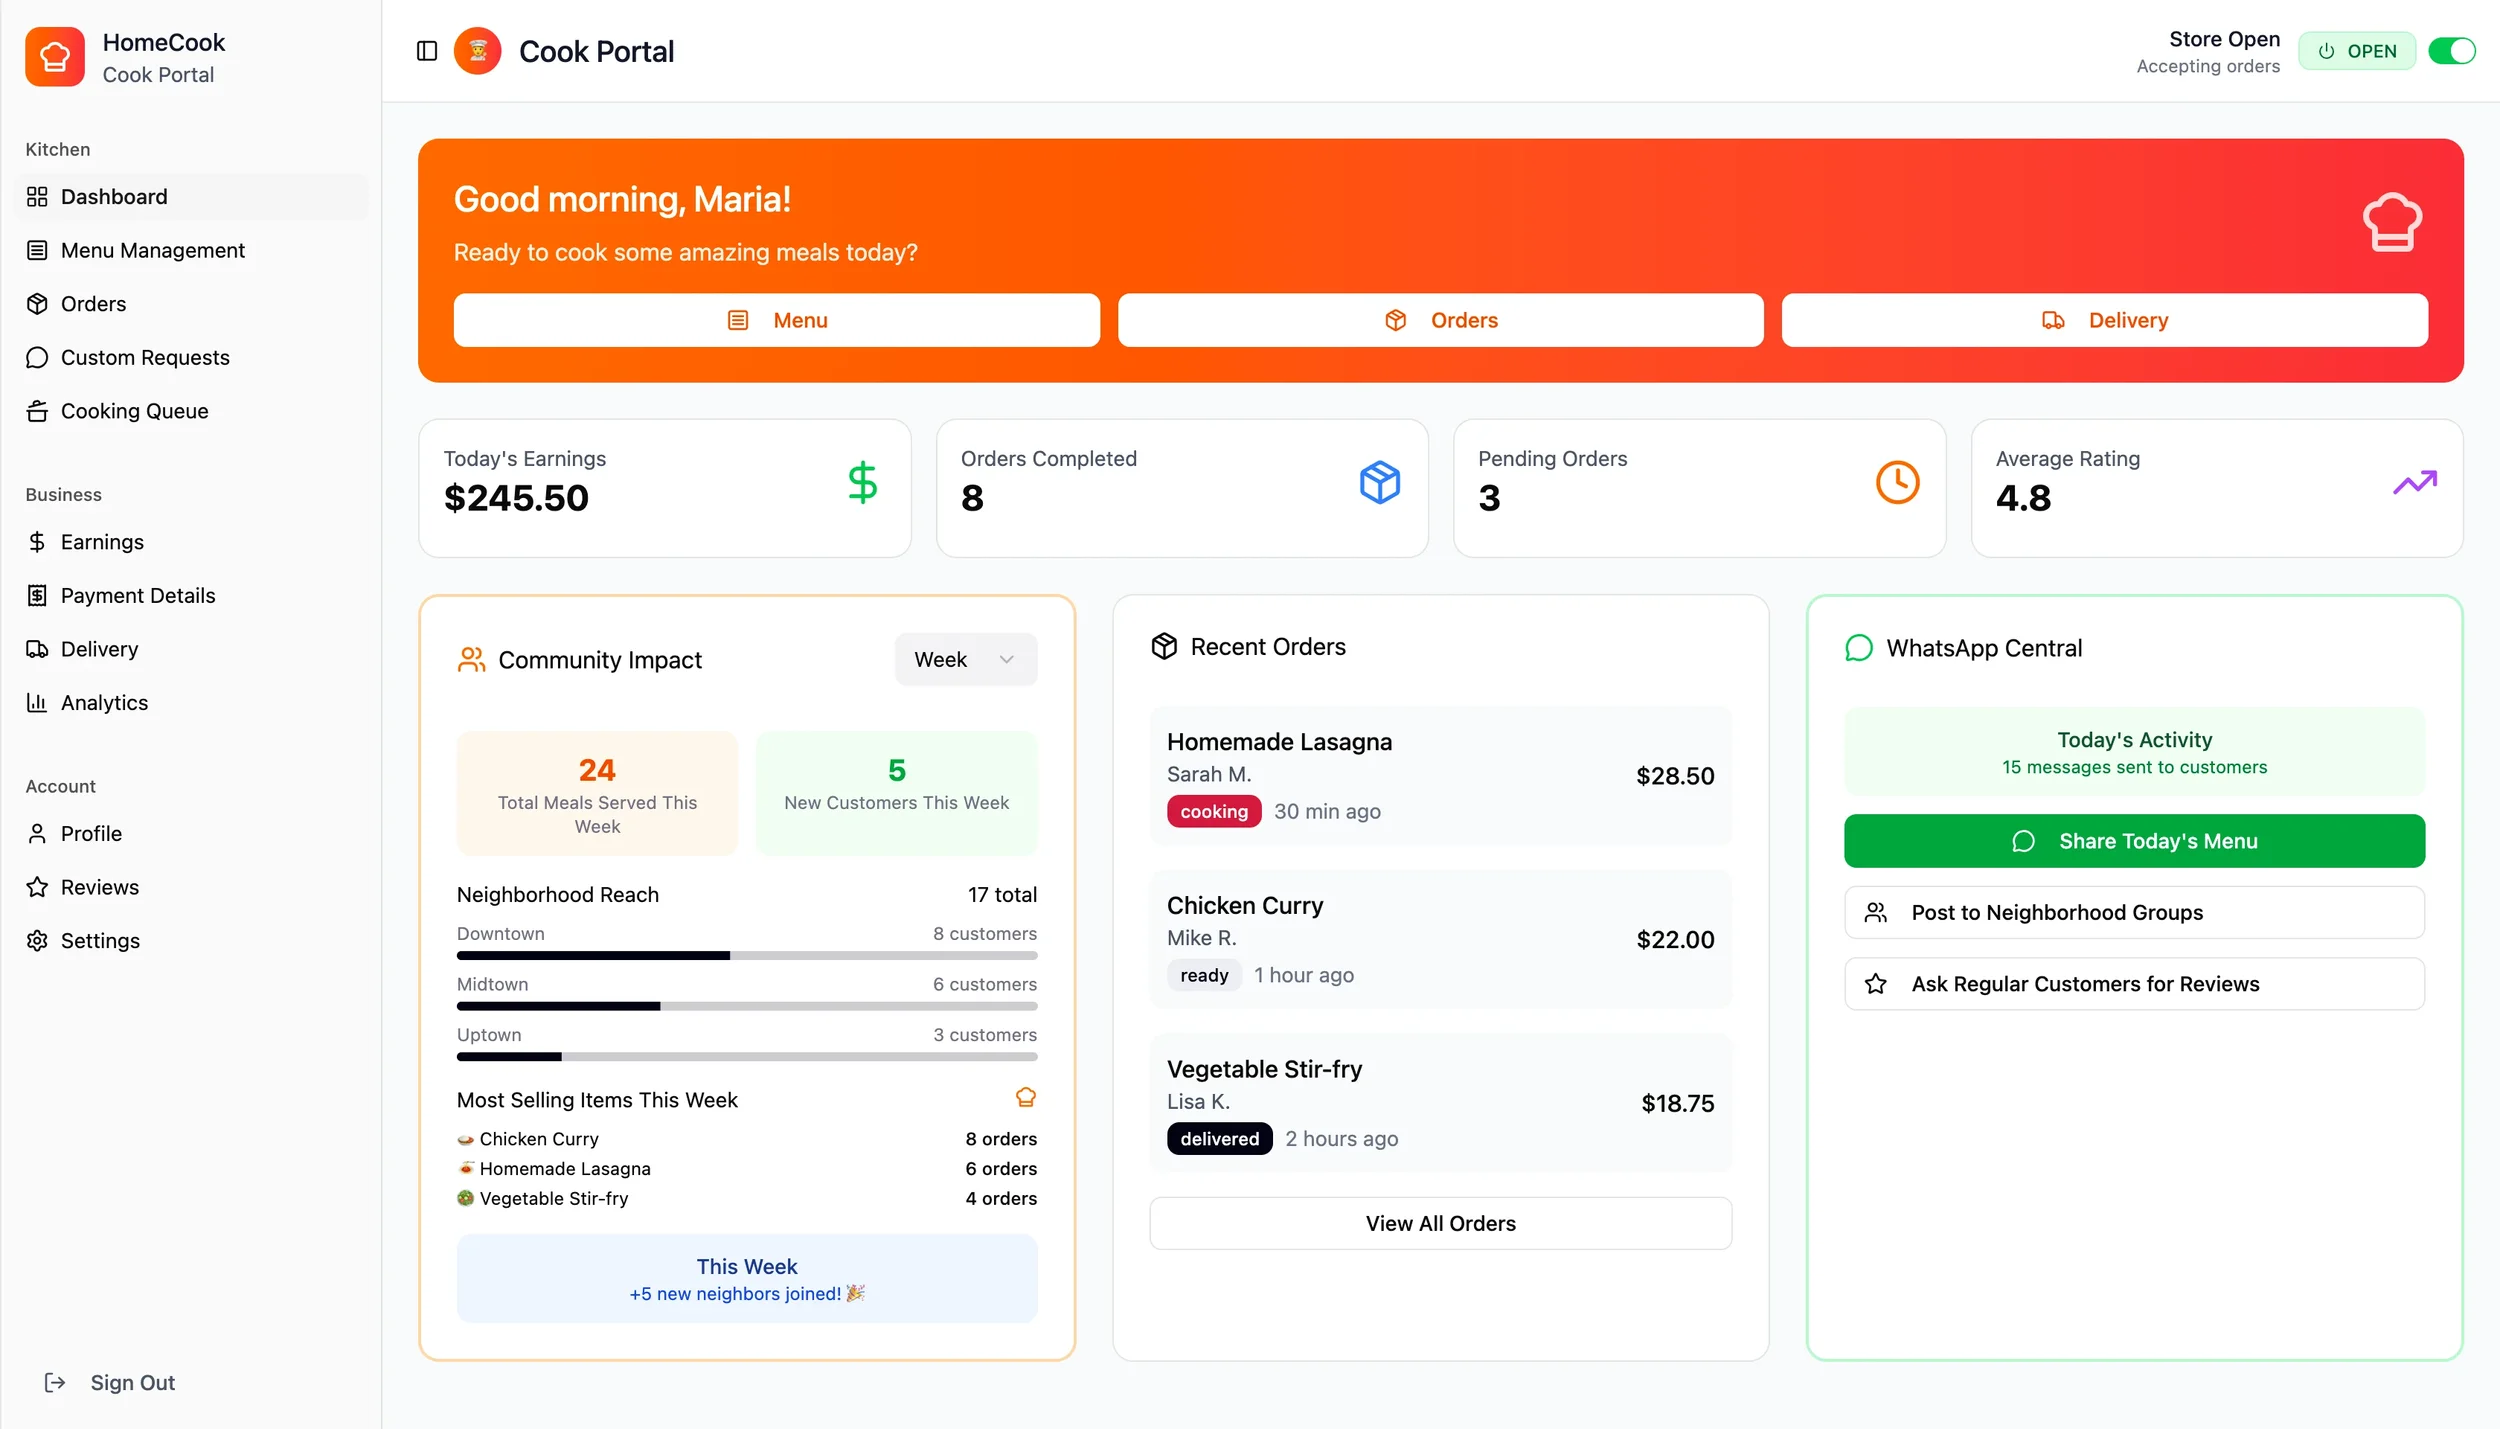2500x1429 pixels.
Task: Toggle the Store Open switch off
Action: tap(2452, 51)
